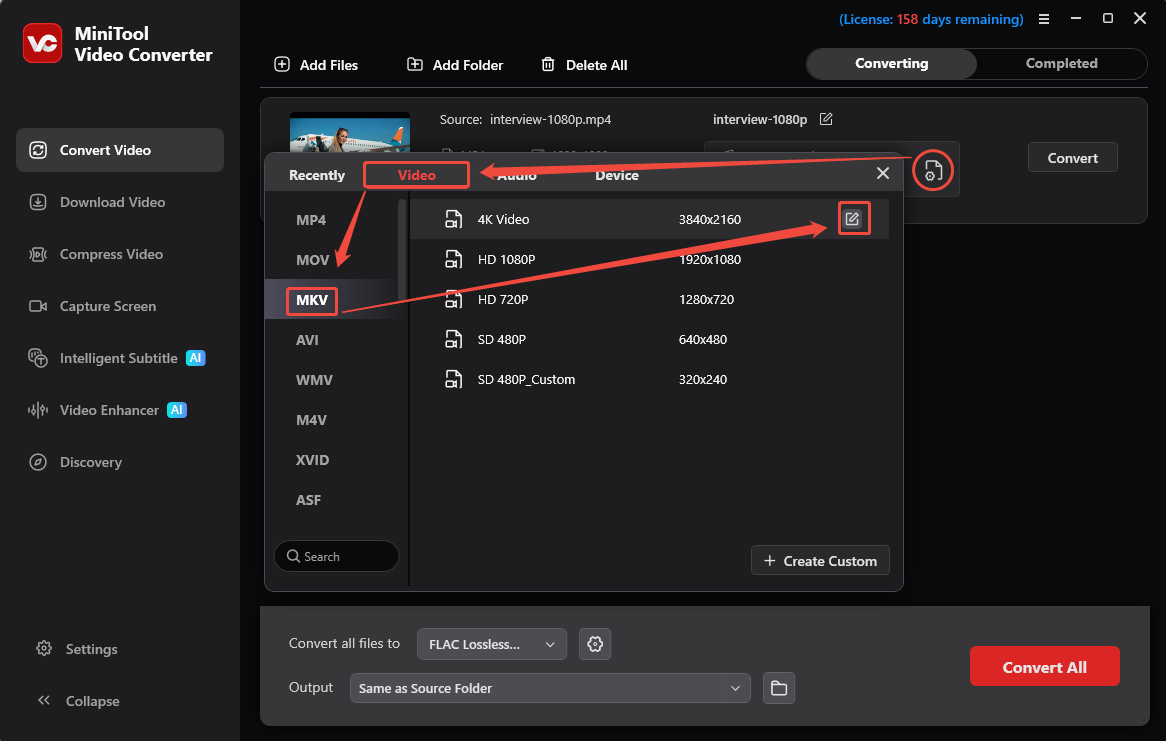Click the 4K Video file icon
Image resolution: width=1166 pixels, height=741 pixels.
[x=453, y=219]
